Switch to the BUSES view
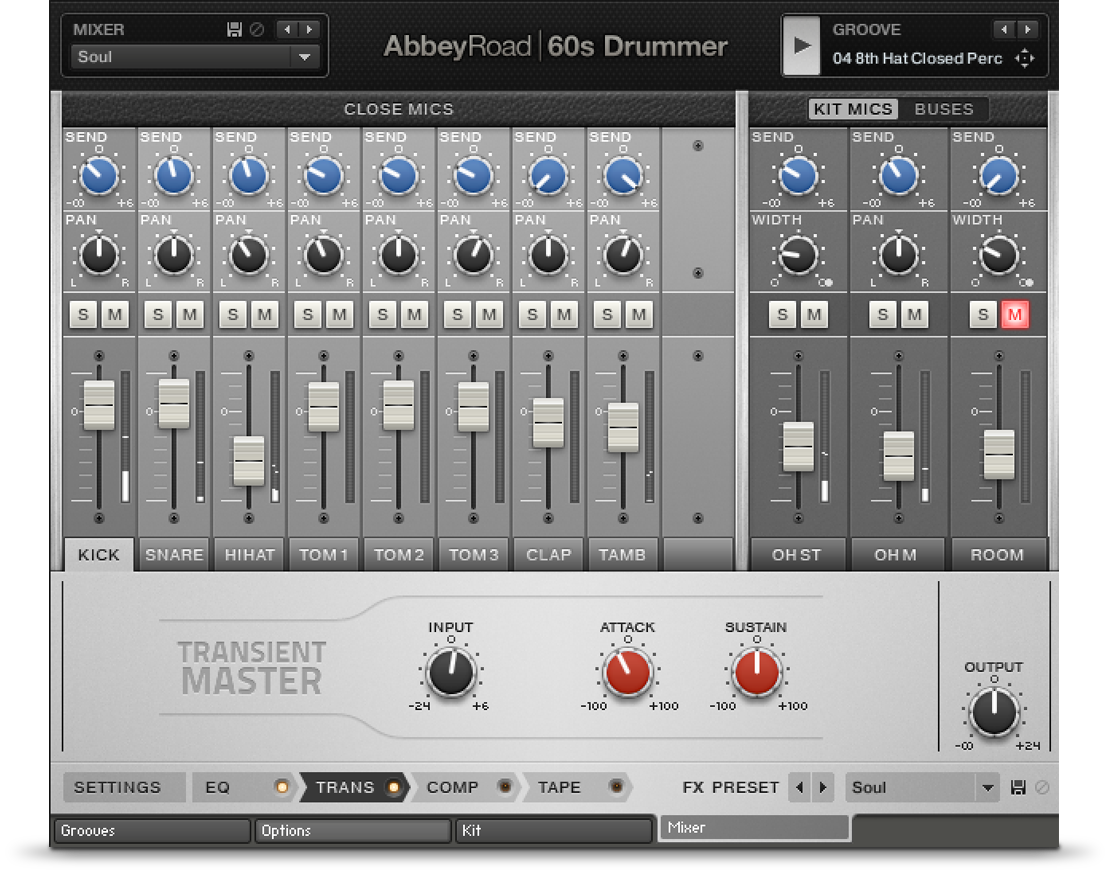The height and width of the screenshot is (880, 1110). click(944, 109)
